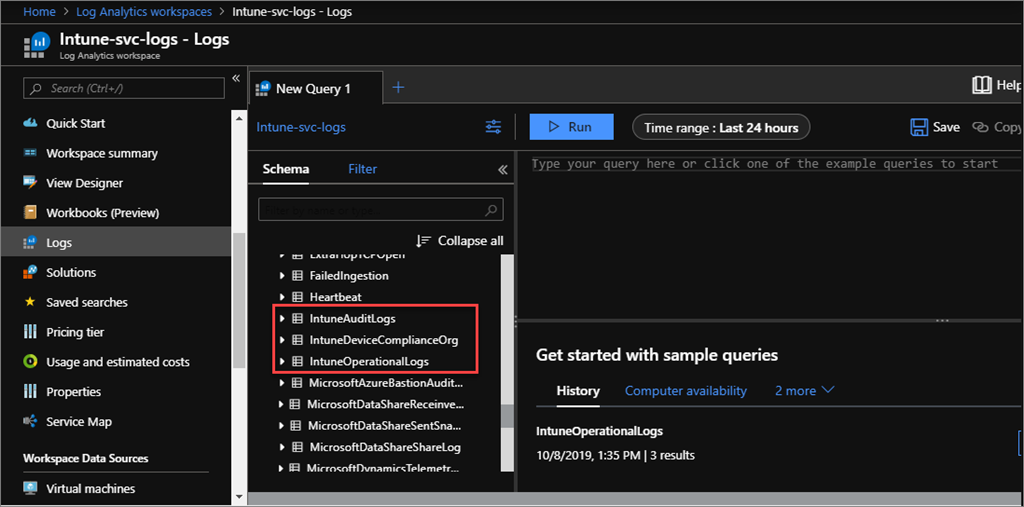Image resolution: width=1024 pixels, height=507 pixels.
Task: Click the Workspace summary icon
Action: pyautogui.click(x=30, y=154)
